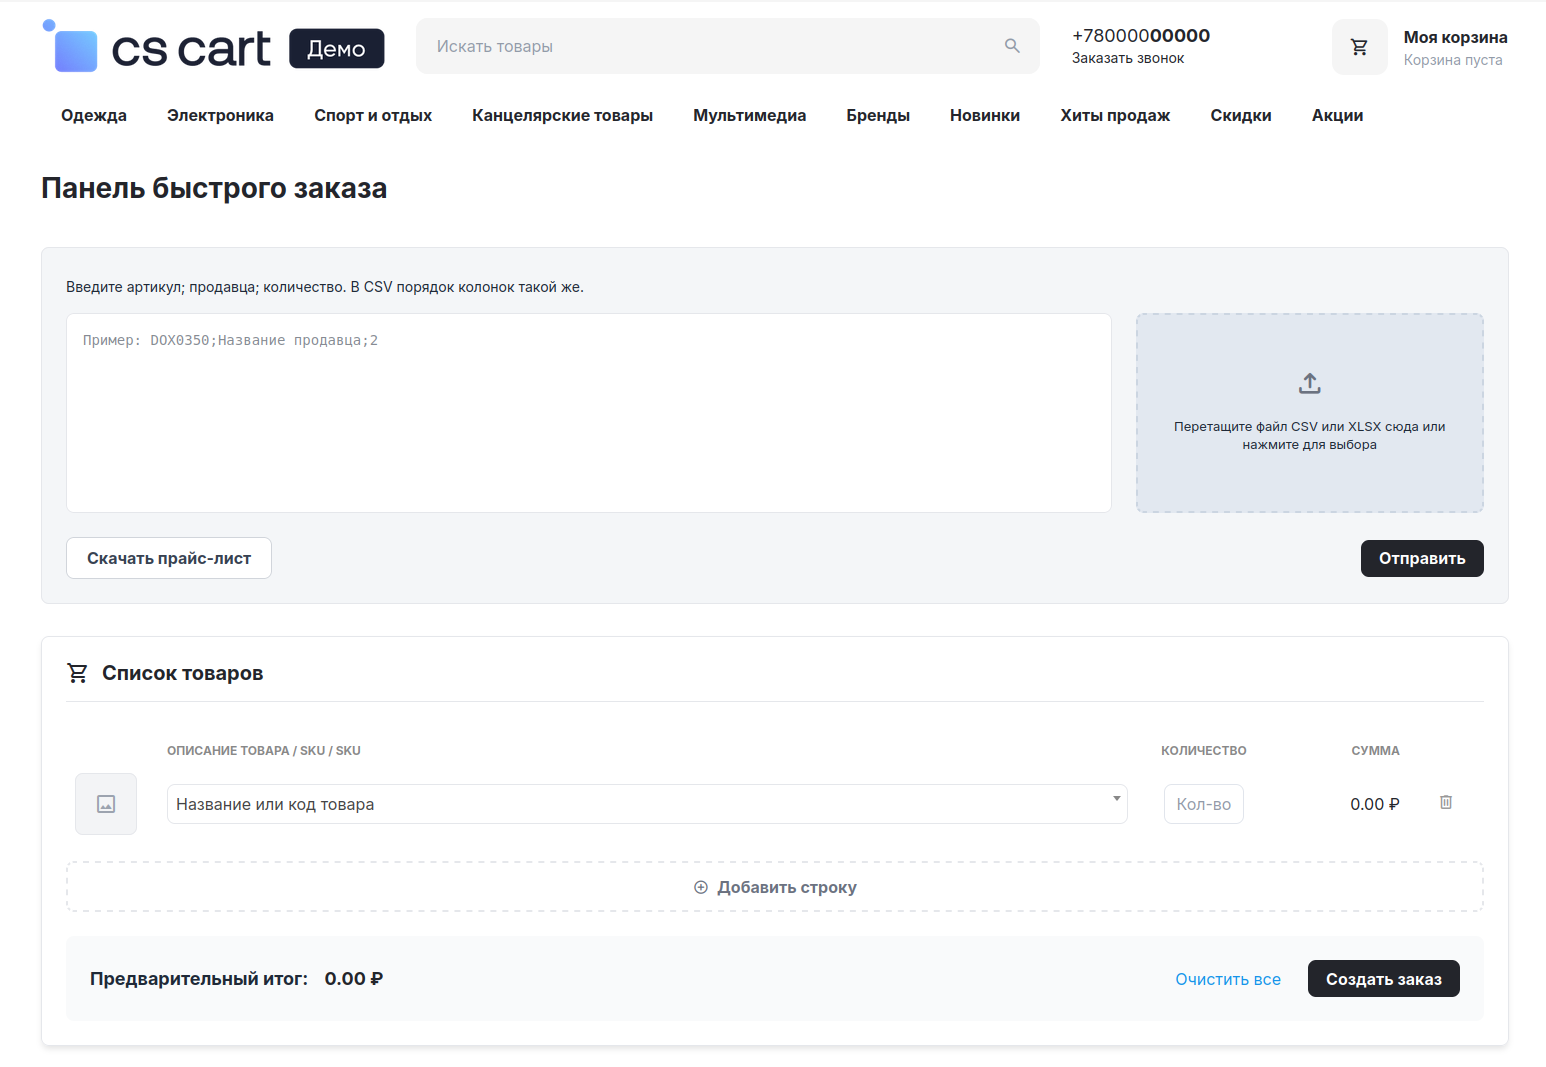Image resolution: width=1546 pixels, height=1067 pixels.
Task: Go to Новинки
Action: tap(985, 115)
